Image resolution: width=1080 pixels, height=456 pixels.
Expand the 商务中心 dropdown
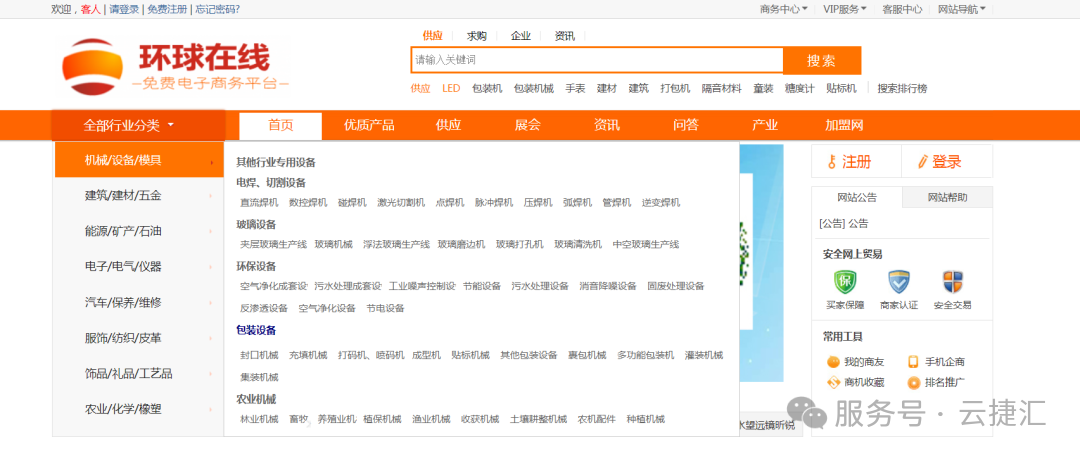pyautogui.click(x=784, y=9)
